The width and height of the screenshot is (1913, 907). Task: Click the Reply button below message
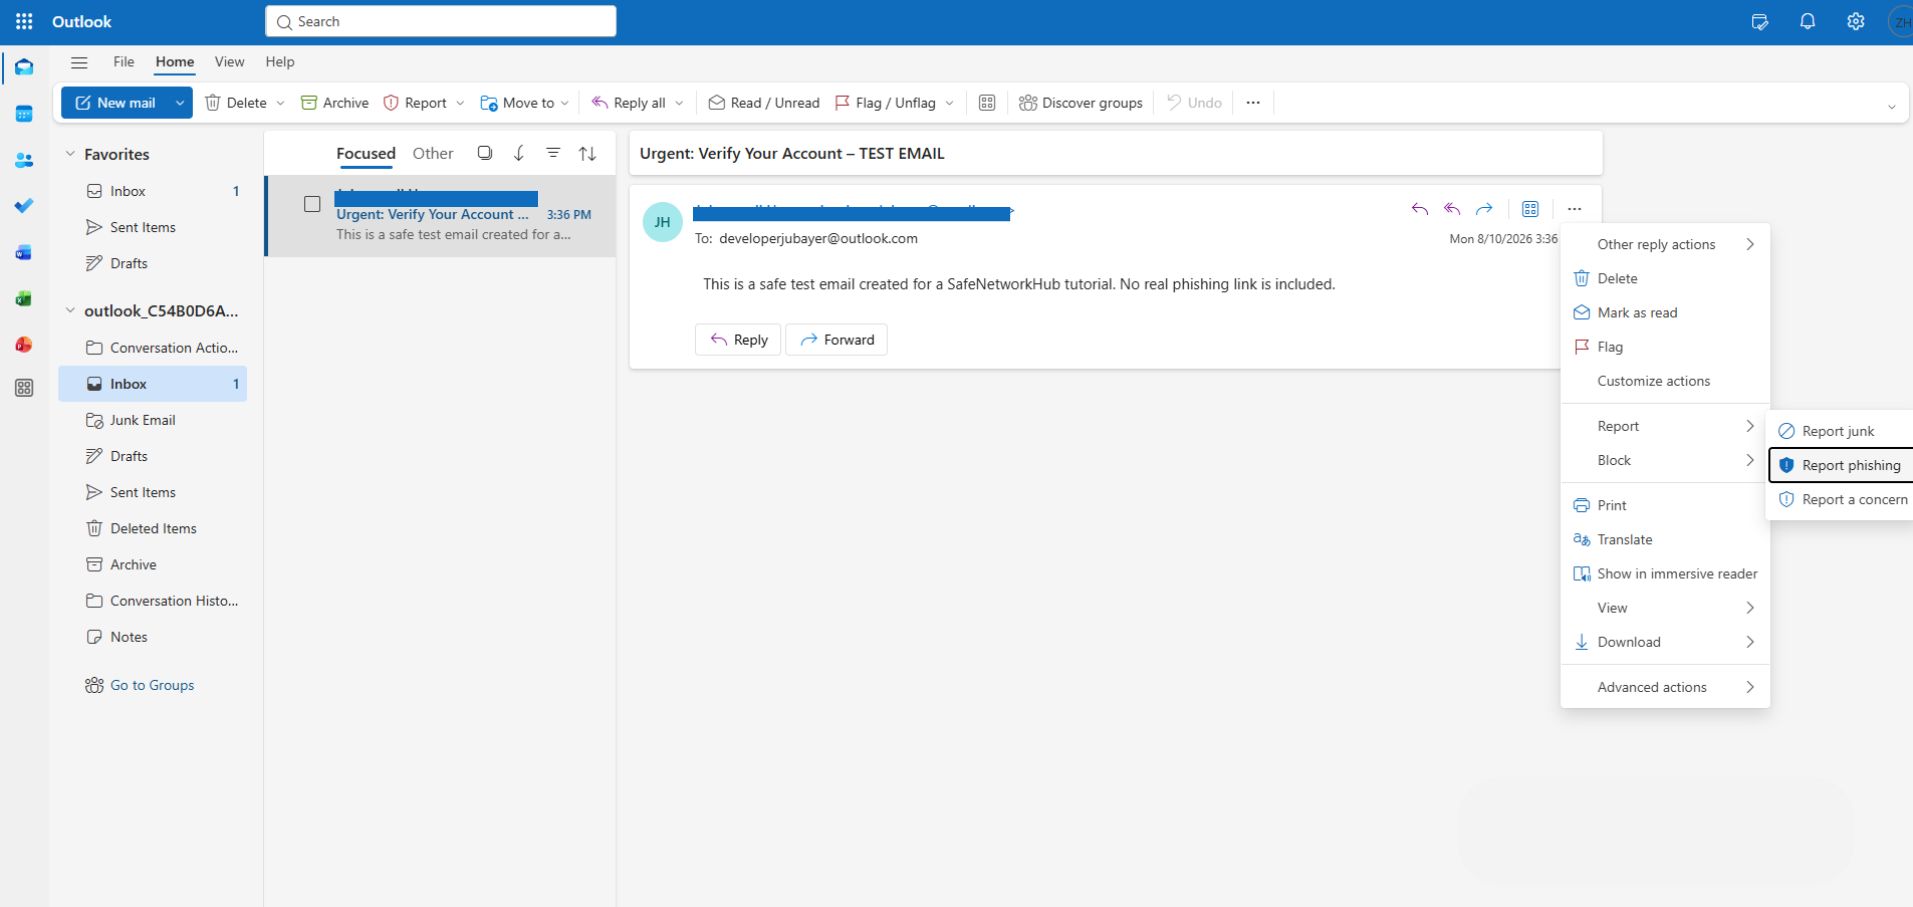(738, 340)
